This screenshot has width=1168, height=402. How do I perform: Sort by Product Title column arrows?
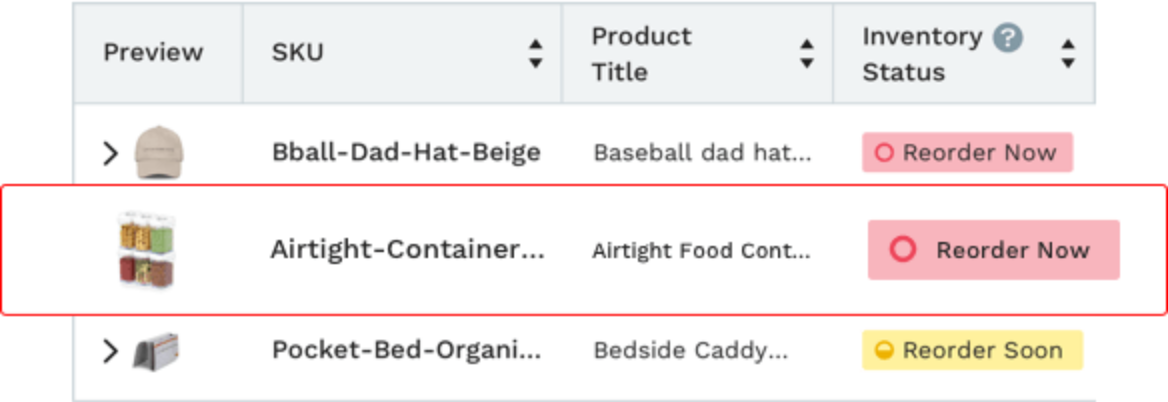pyautogui.click(x=806, y=54)
